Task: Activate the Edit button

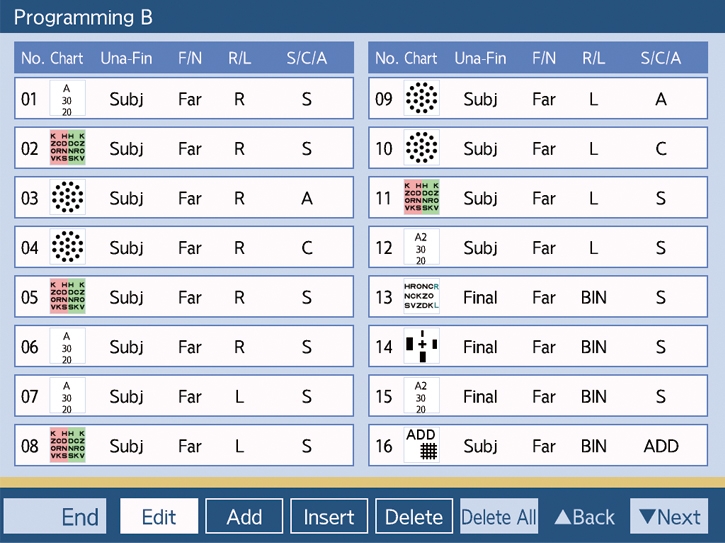Action: (x=159, y=517)
